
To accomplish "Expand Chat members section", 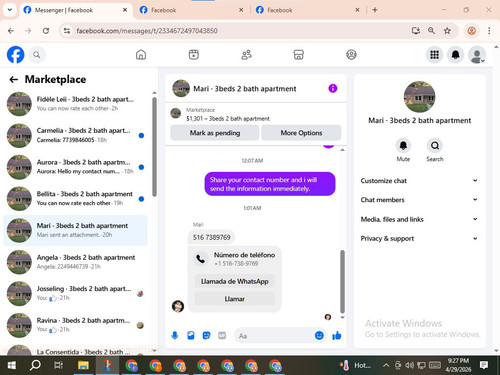I will [x=419, y=200].
